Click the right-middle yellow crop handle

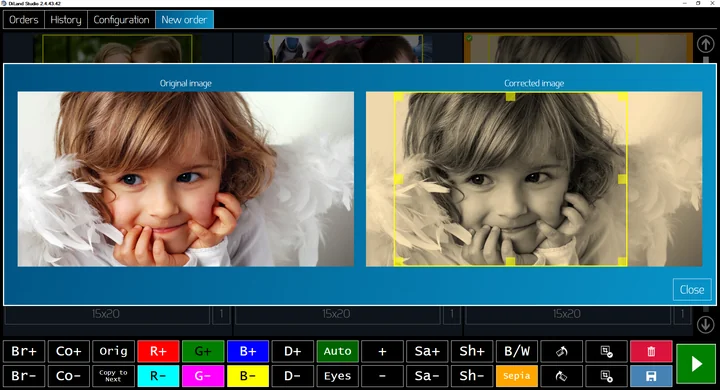tap(622, 179)
